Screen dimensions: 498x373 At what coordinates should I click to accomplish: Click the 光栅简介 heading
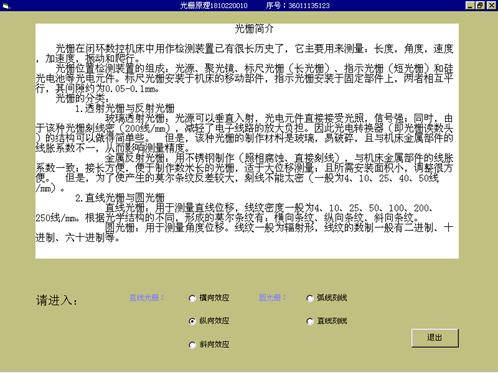pyautogui.click(x=254, y=29)
